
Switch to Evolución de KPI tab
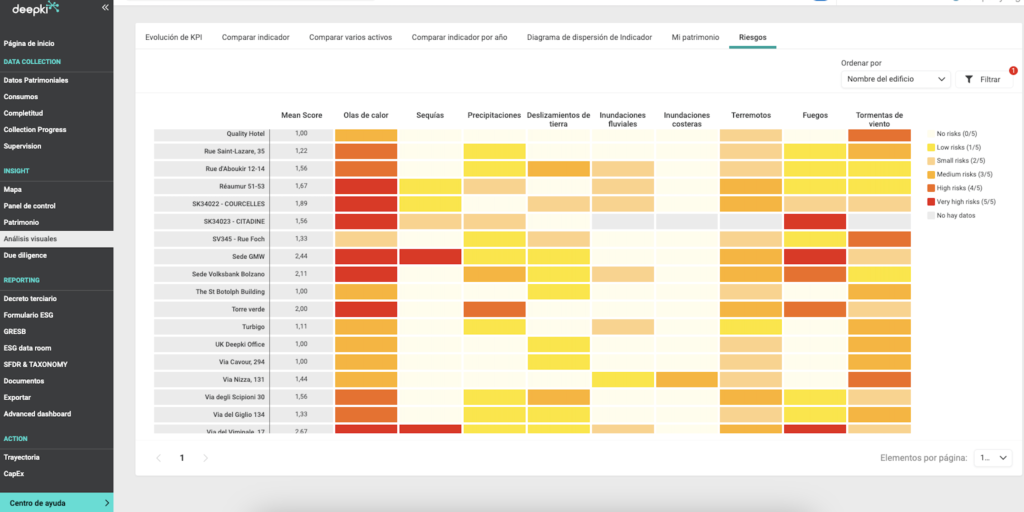173,37
